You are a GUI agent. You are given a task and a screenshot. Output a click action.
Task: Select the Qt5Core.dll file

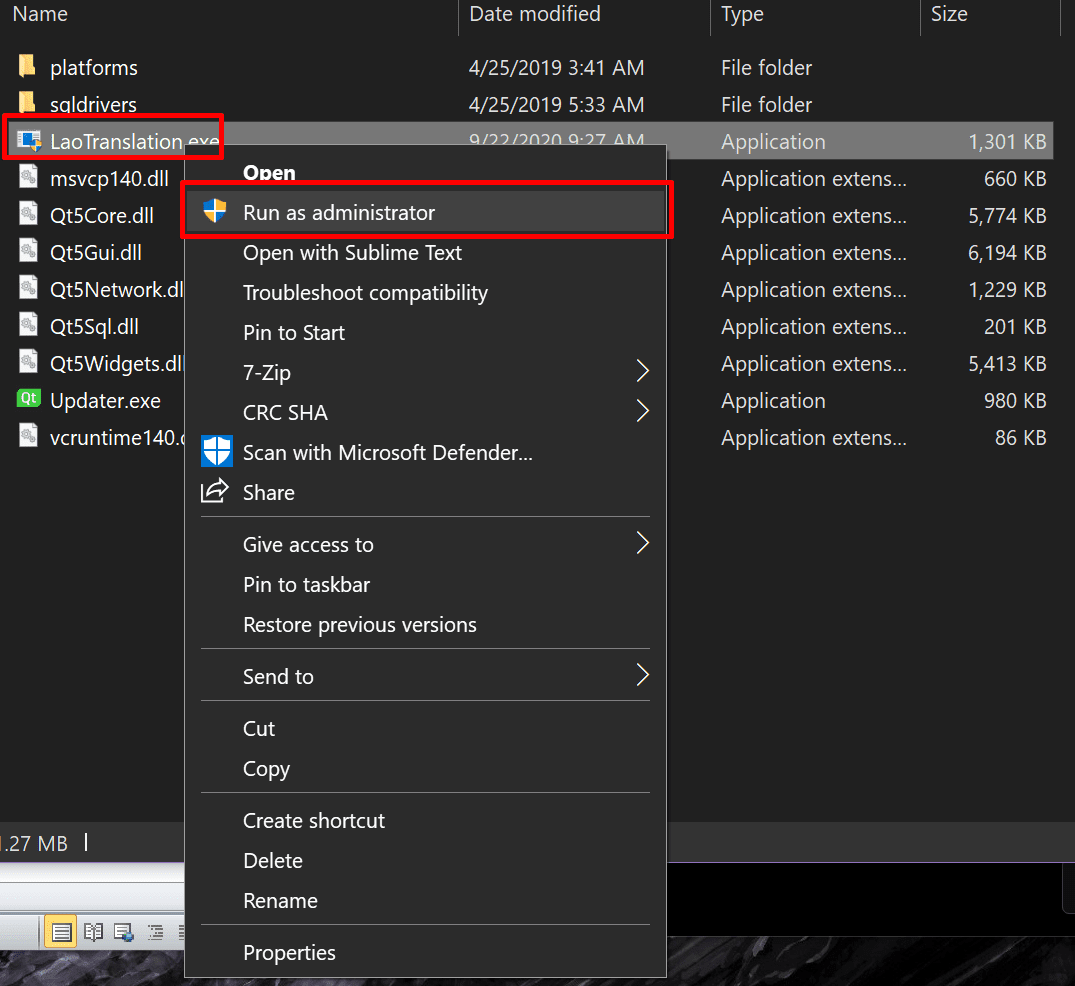click(101, 216)
